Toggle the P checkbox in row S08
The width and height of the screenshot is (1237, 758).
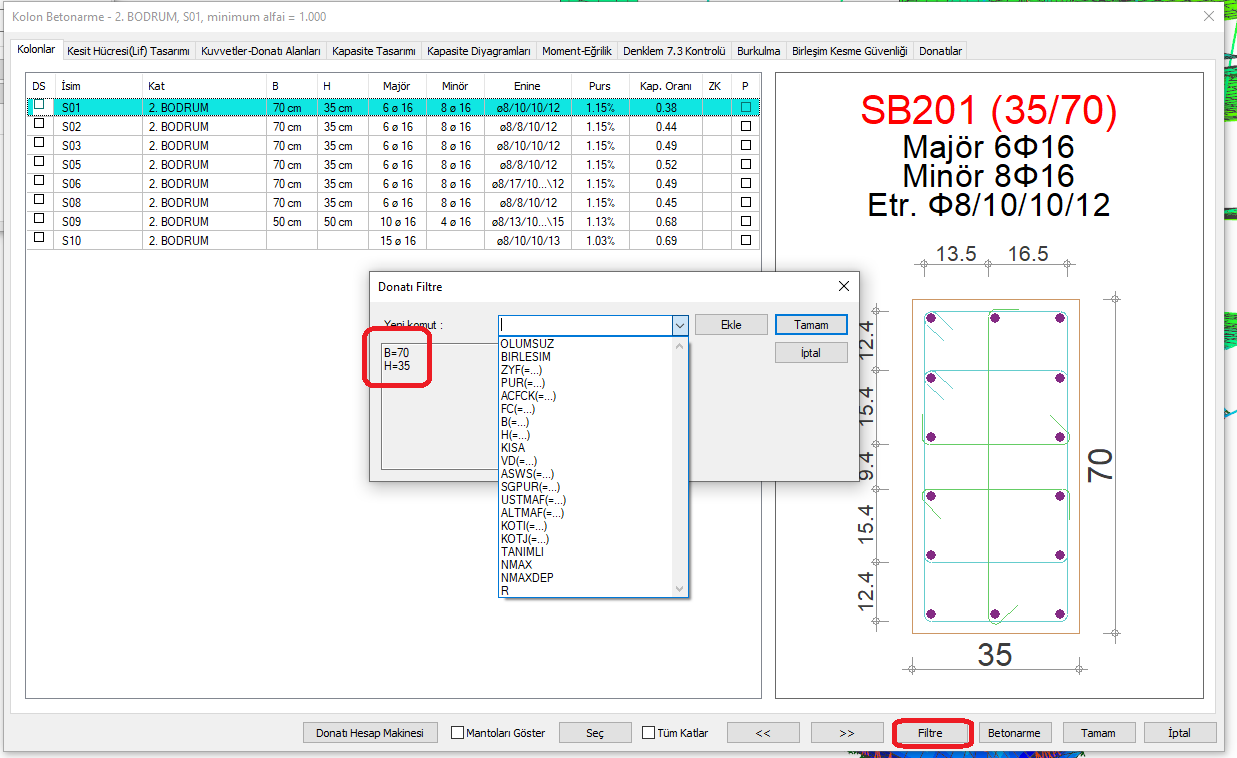[746, 203]
